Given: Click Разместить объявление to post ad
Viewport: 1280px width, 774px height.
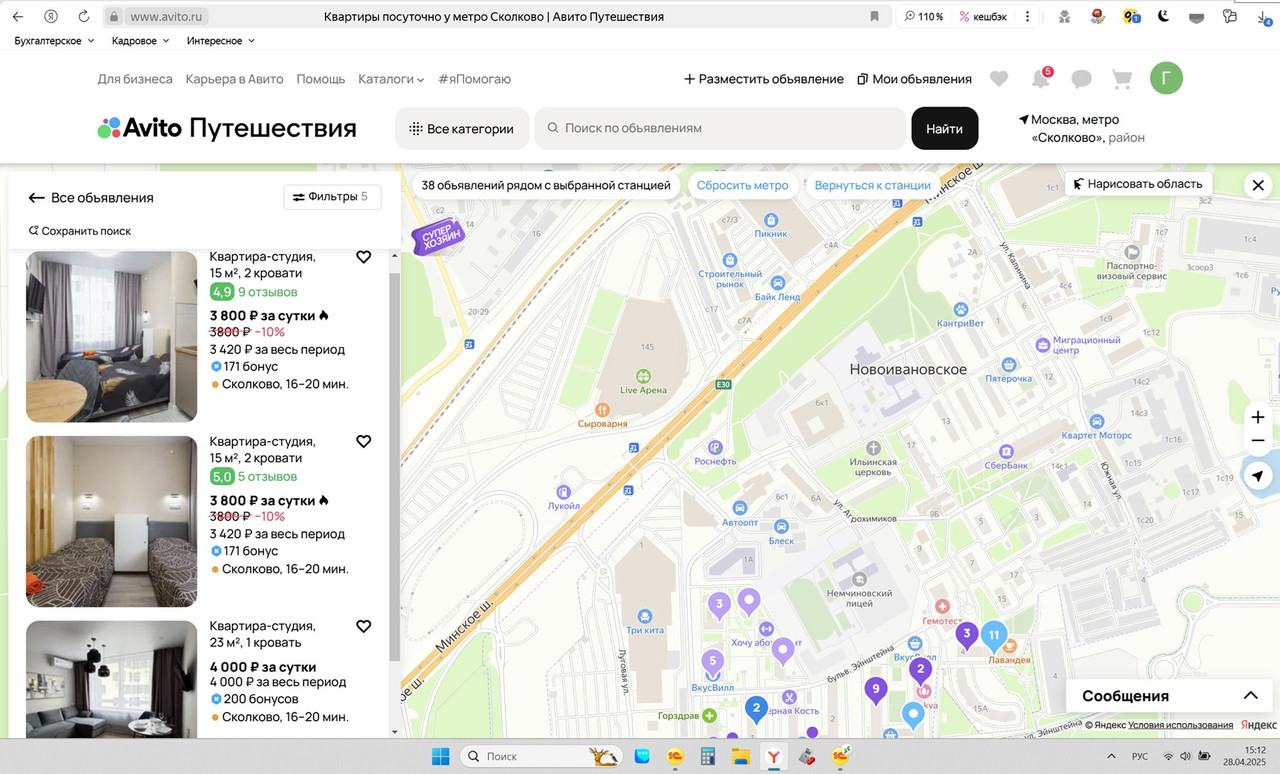Looking at the screenshot, I should pyautogui.click(x=764, y=79).
